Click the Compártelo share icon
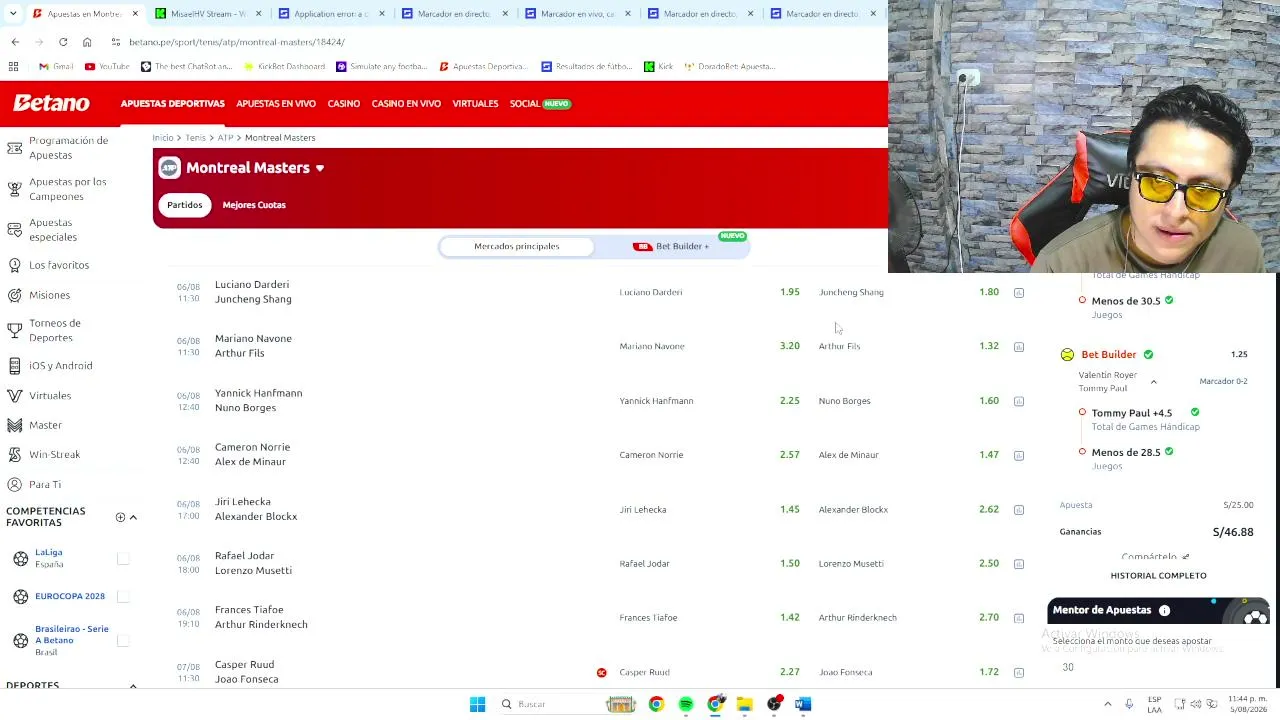 click(x=1185, y=557)
